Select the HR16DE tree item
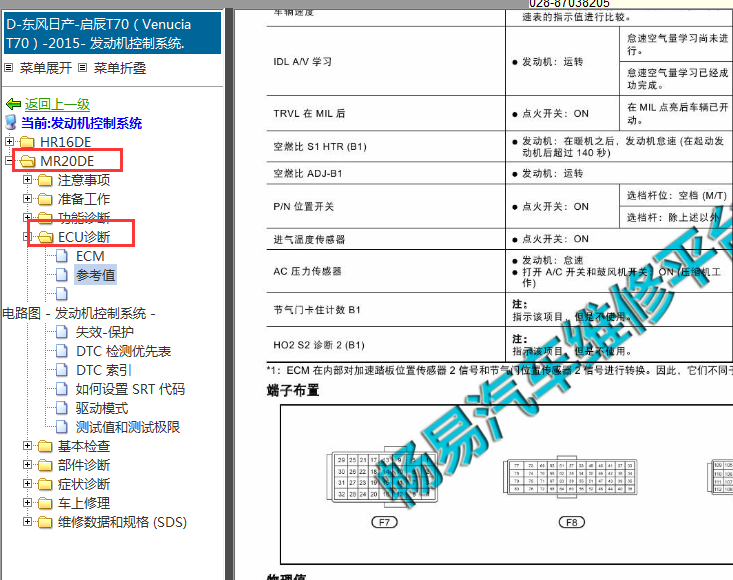The width and height of the screenshot is (733, 580). tap(65, 142)
